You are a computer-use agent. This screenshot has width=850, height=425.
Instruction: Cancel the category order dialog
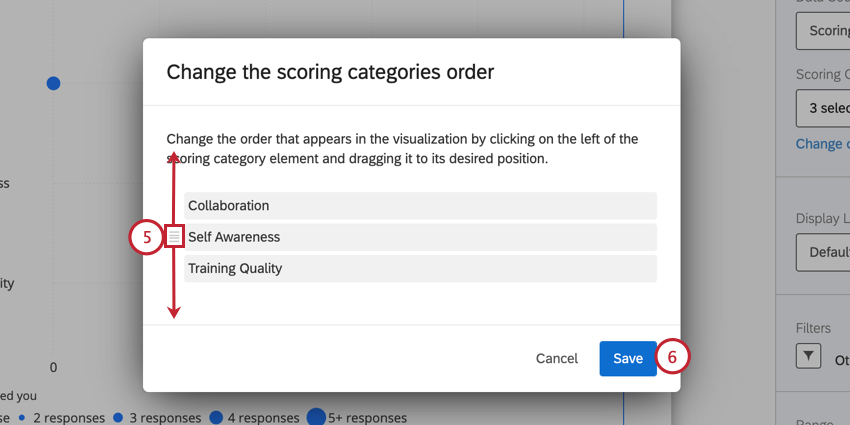tap(557, 358)
